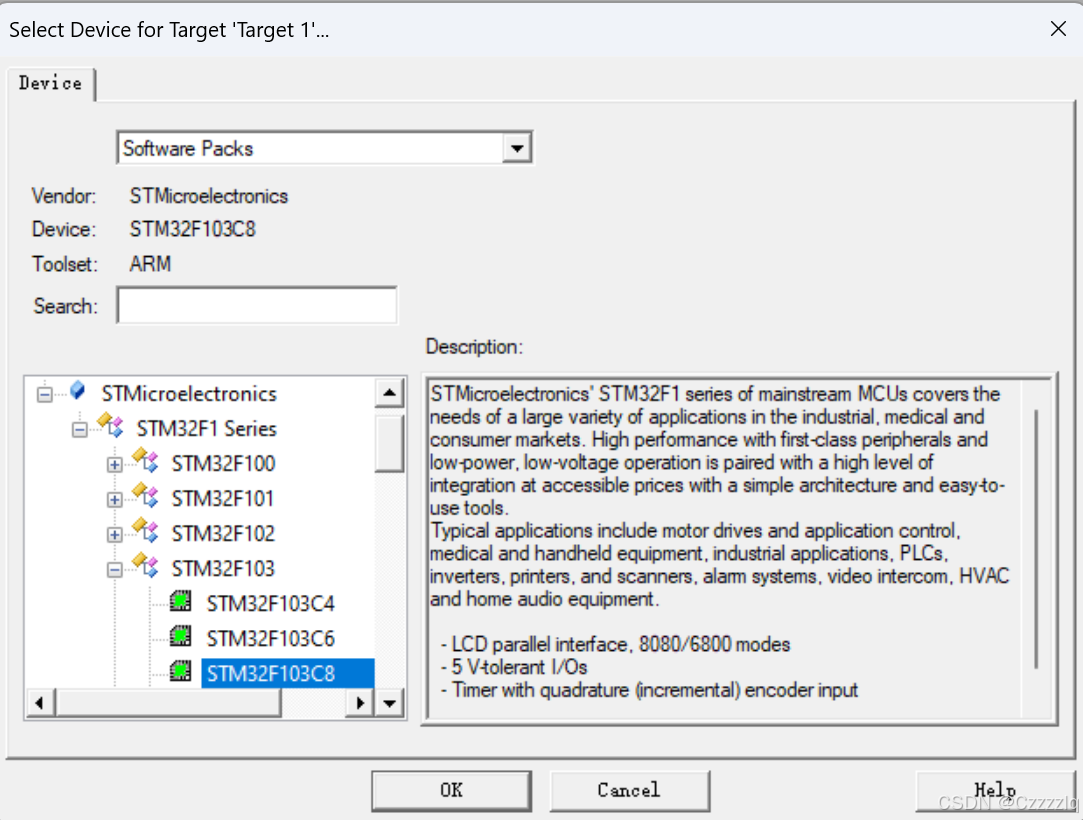Select STM32F103C6 in device tree

[271, 638]
